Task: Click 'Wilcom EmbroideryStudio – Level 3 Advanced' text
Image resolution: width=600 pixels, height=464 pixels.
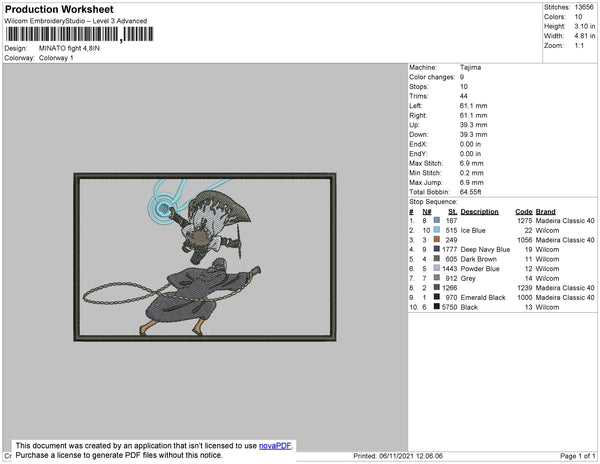Action: 76,21
